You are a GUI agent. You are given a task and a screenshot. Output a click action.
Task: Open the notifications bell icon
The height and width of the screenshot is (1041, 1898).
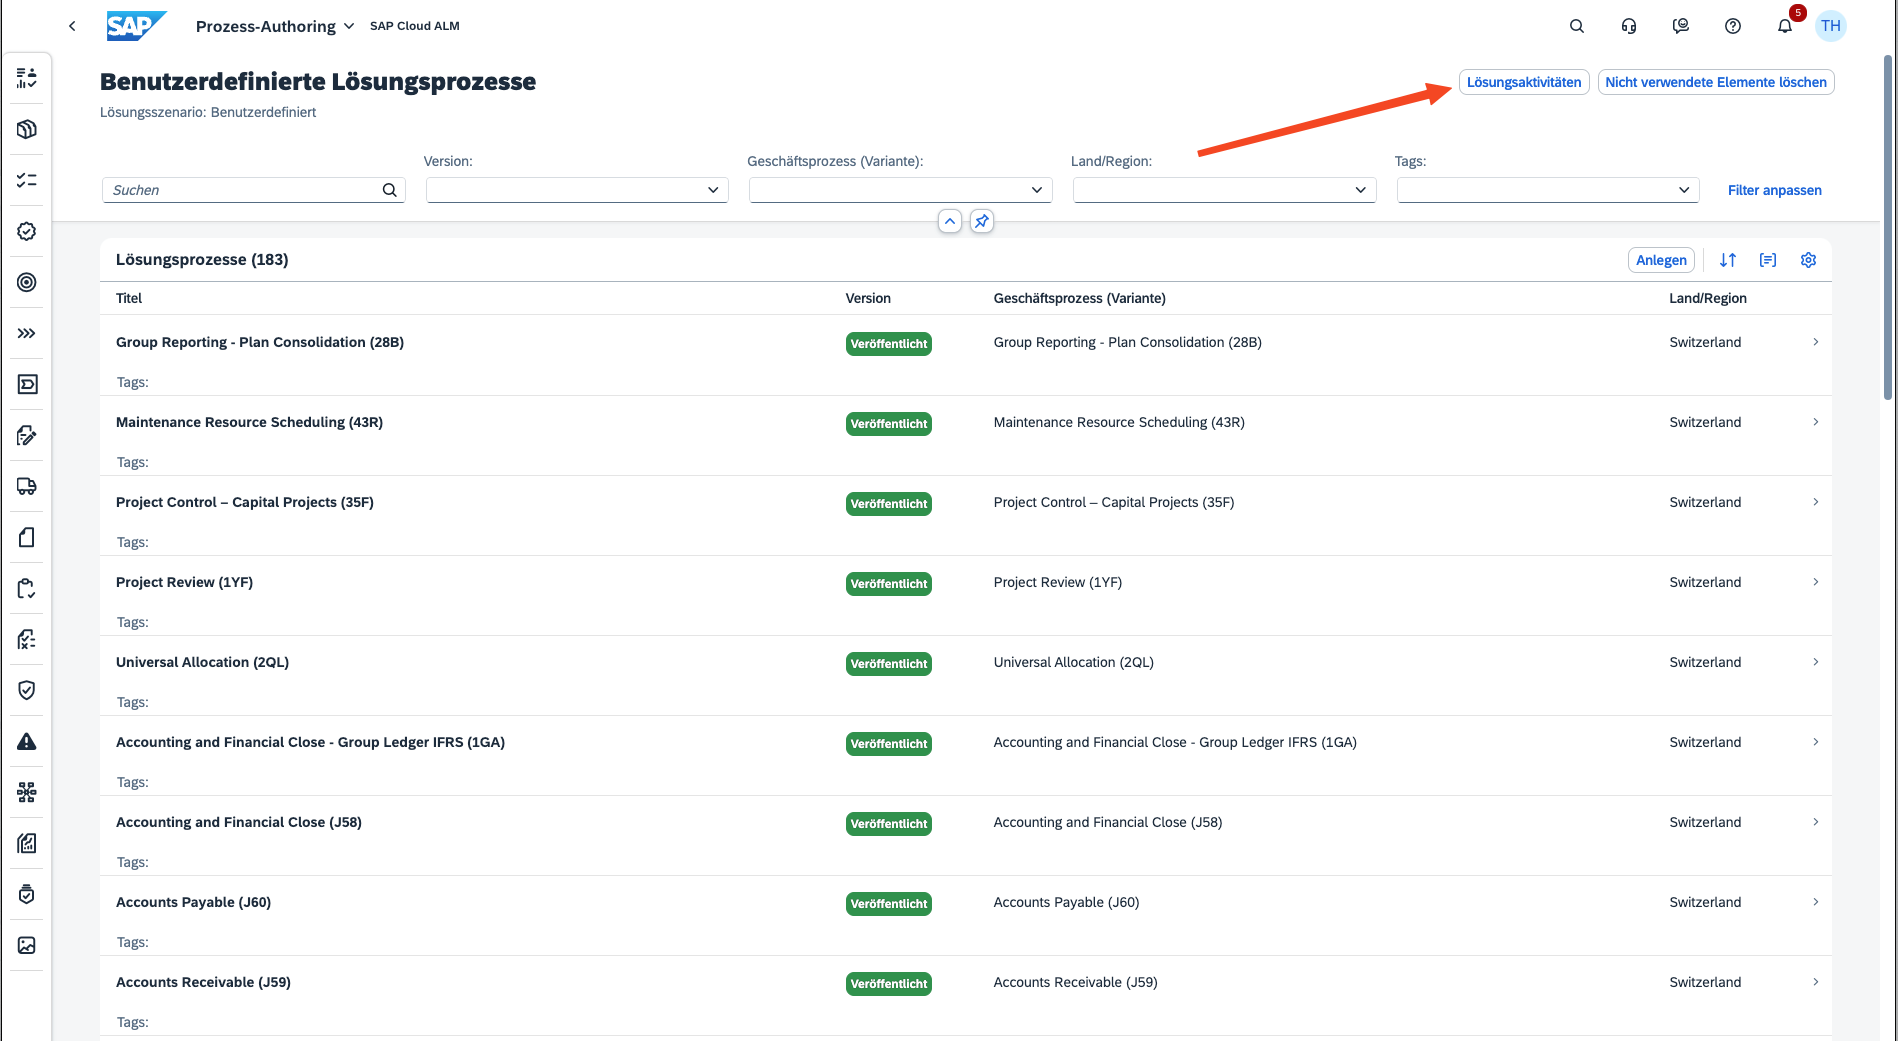(1785, 26)
